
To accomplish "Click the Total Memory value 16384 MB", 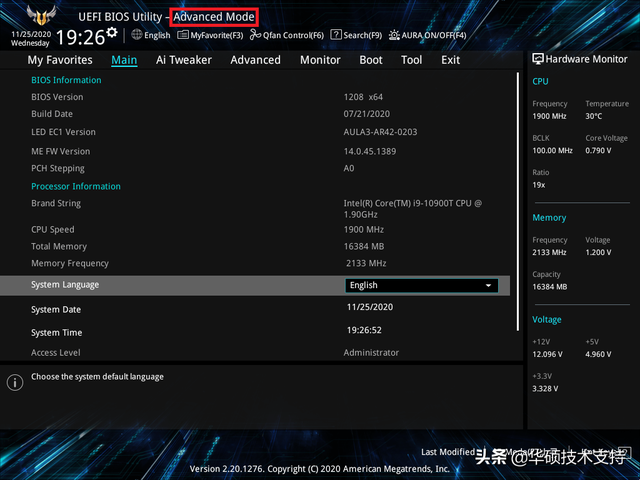I will pos(364,247).
